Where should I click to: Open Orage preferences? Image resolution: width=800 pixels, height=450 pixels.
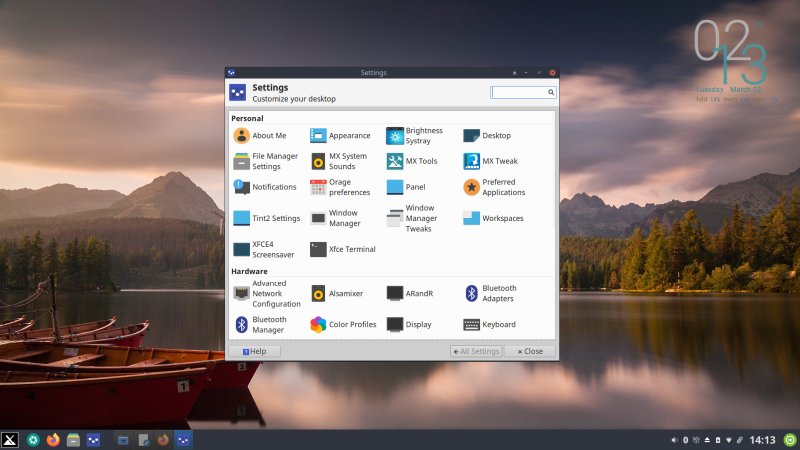click(340, 187)
